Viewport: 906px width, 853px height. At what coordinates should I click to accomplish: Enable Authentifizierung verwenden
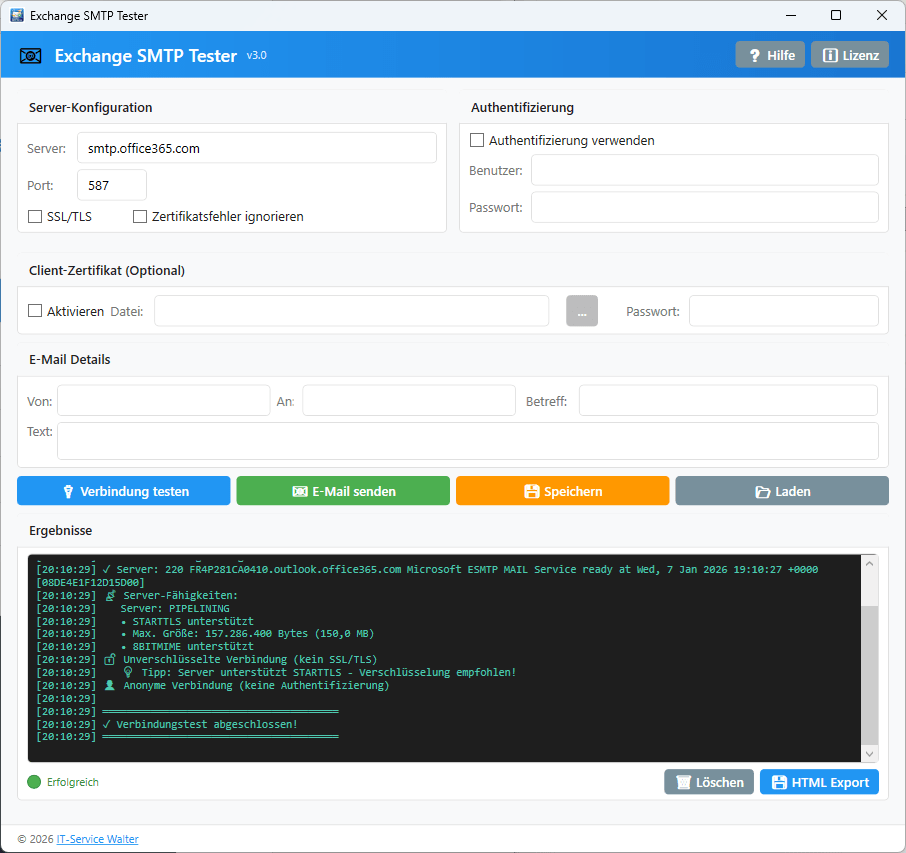click(x=477, y=140)
